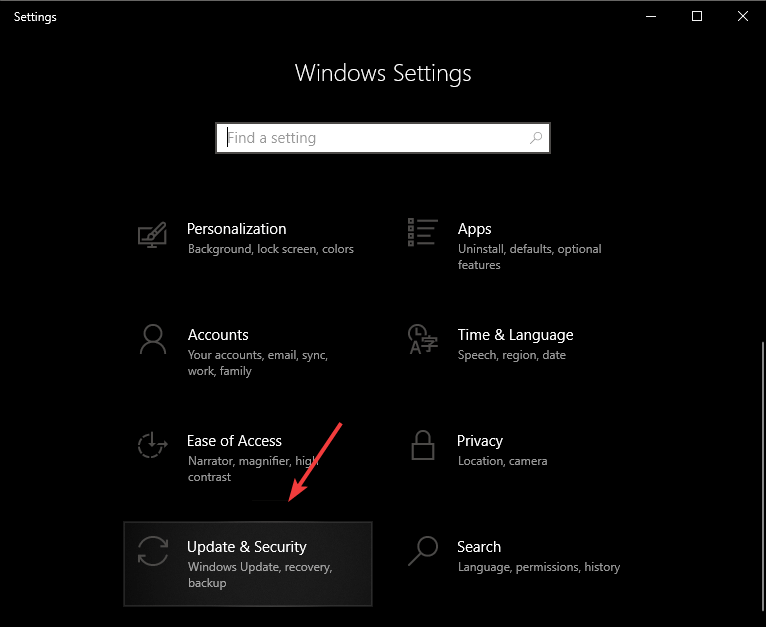Open the Accounts settings title
This screenshot has width=766, height=627.
218,335
